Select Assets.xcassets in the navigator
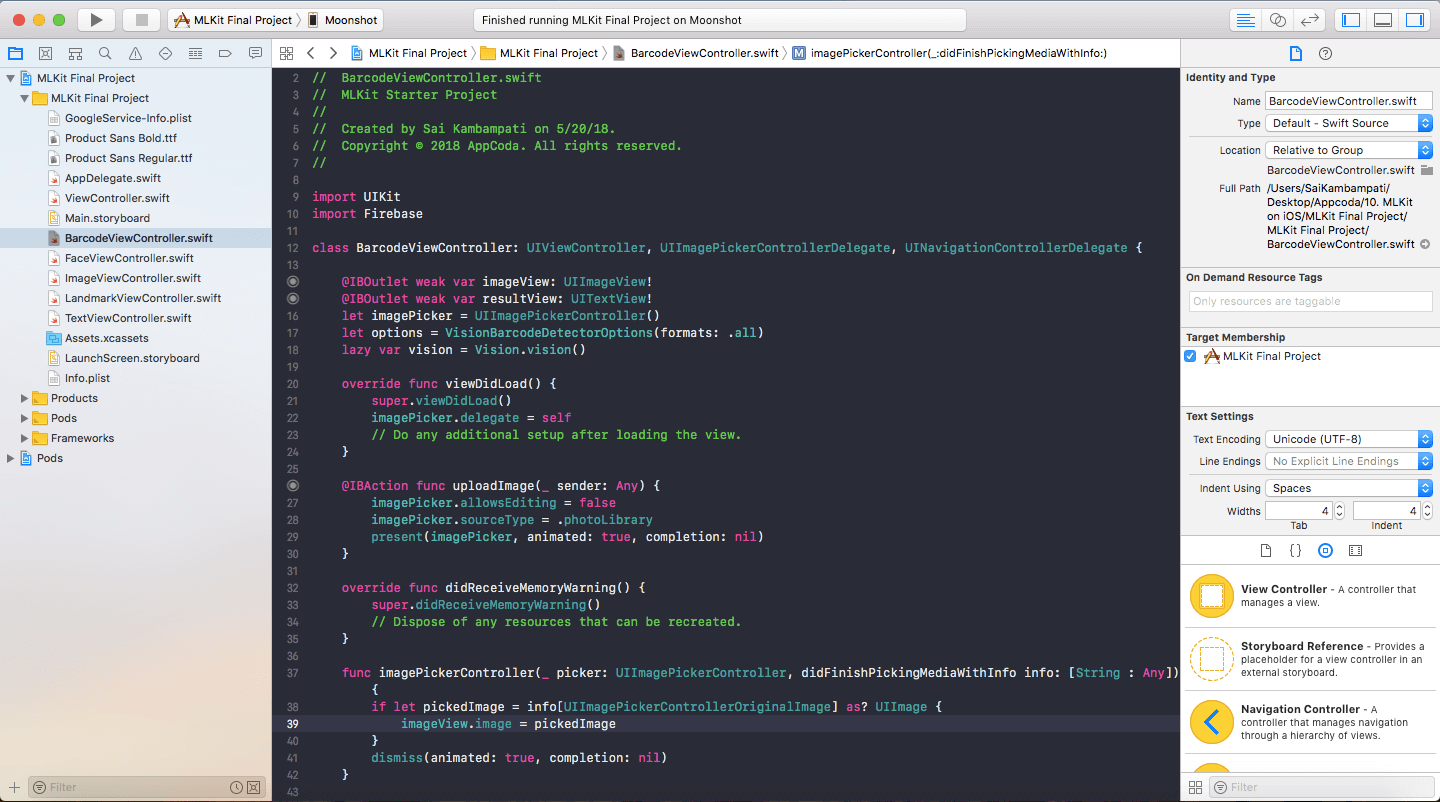 pos(106,338)
